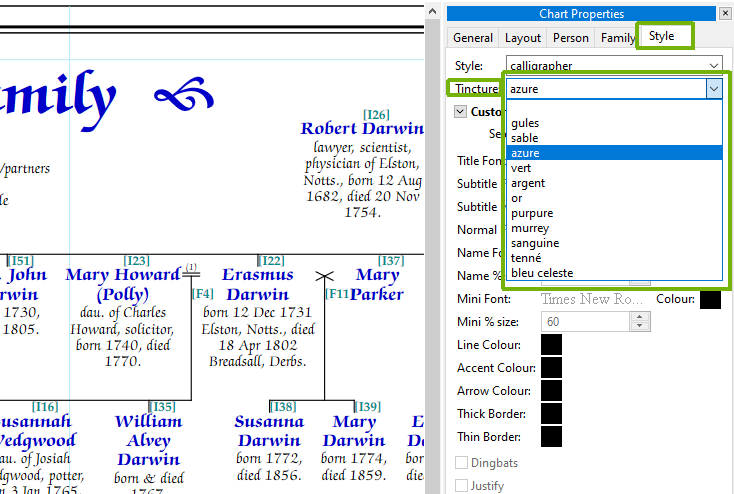The width and height of the screenshot is (734, 494).
Task: Enable the Dingbats checkbox
Action: (461, 463)
